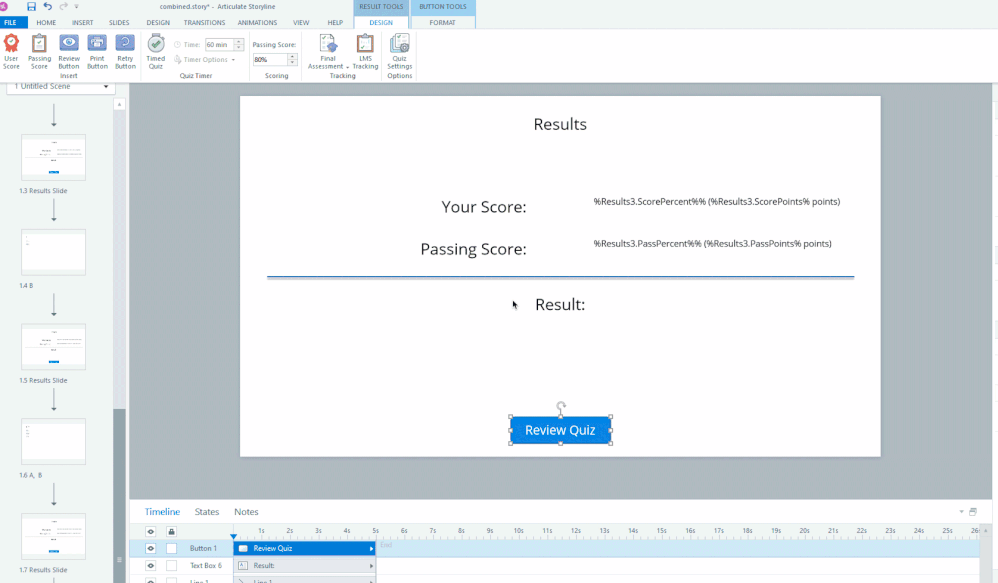Select the 1.4 B slide thumbnail

[53, 252]
